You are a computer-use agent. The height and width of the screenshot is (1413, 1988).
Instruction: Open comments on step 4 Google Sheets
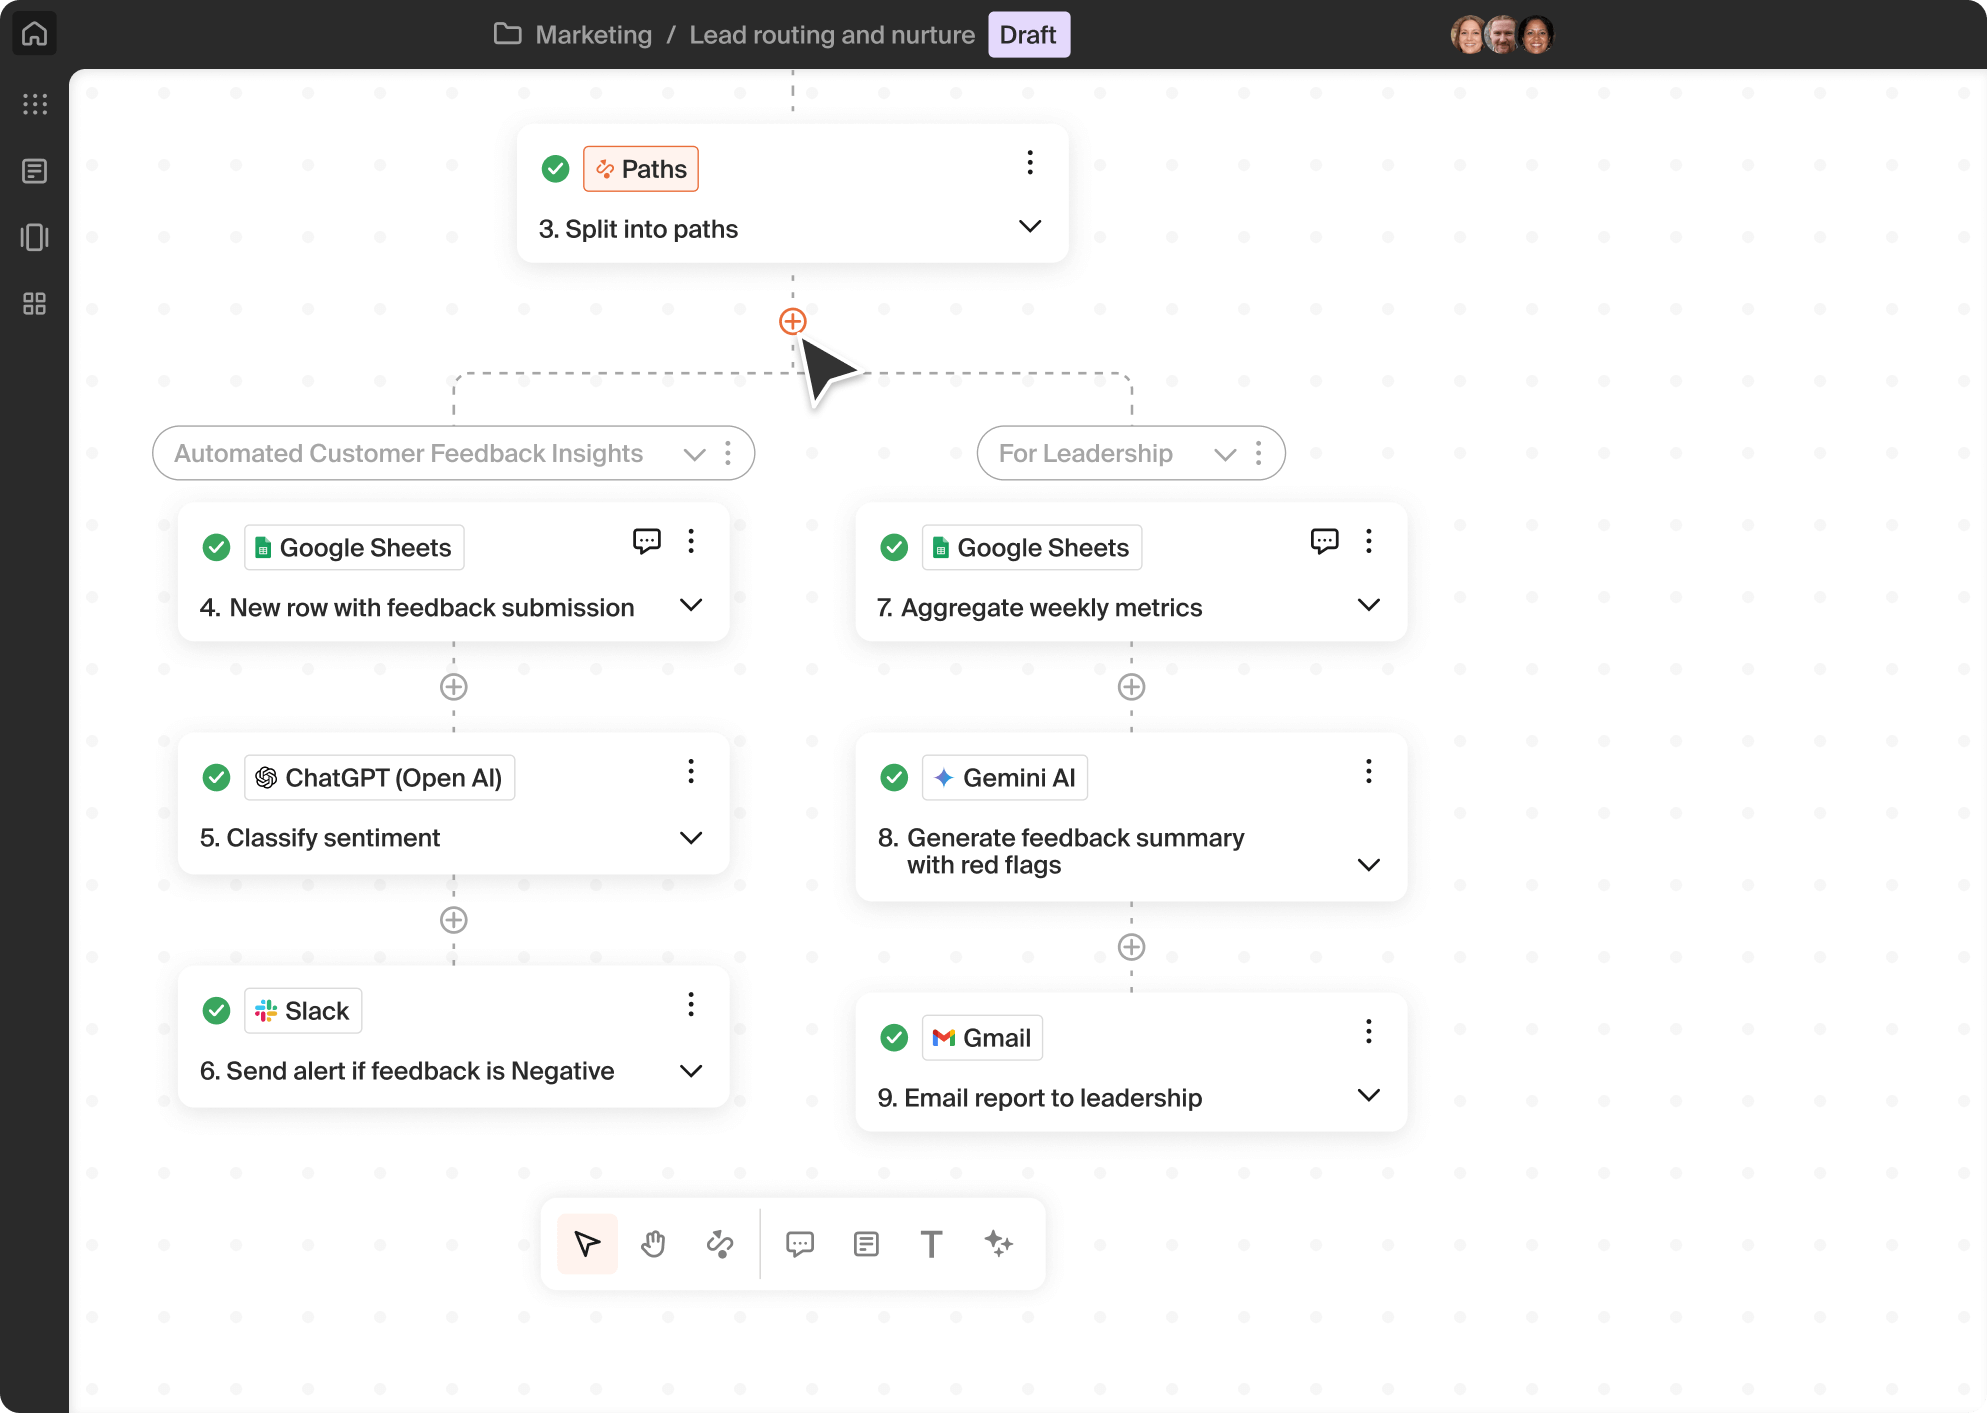[x=646, y=541]
